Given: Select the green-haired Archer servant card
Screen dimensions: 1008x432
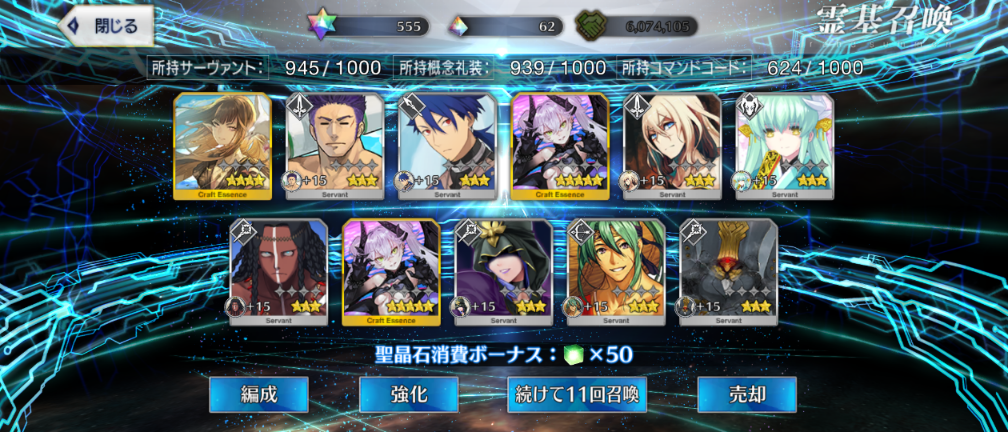Looking at the screenshot, I should pyautogui.click(x=616, y=273).
